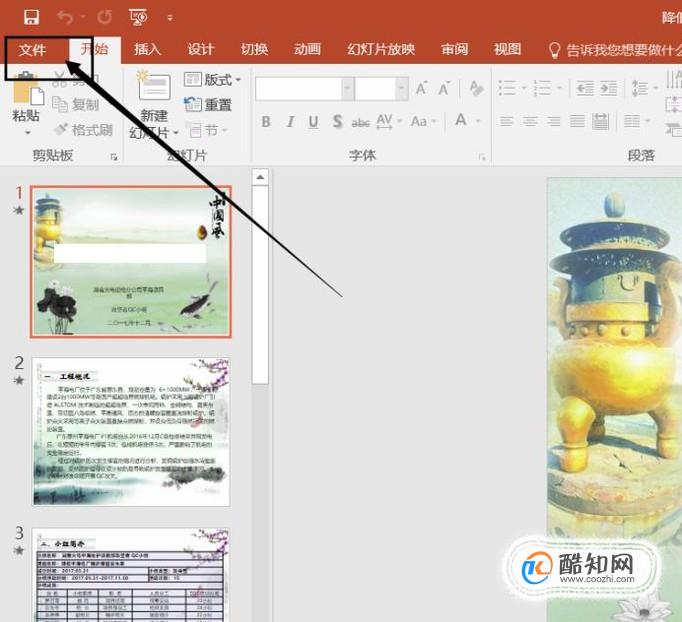Select slide 2 thumbnail 工程概况
This screenshot has width=682, height=622.
[x=131, y=432]
